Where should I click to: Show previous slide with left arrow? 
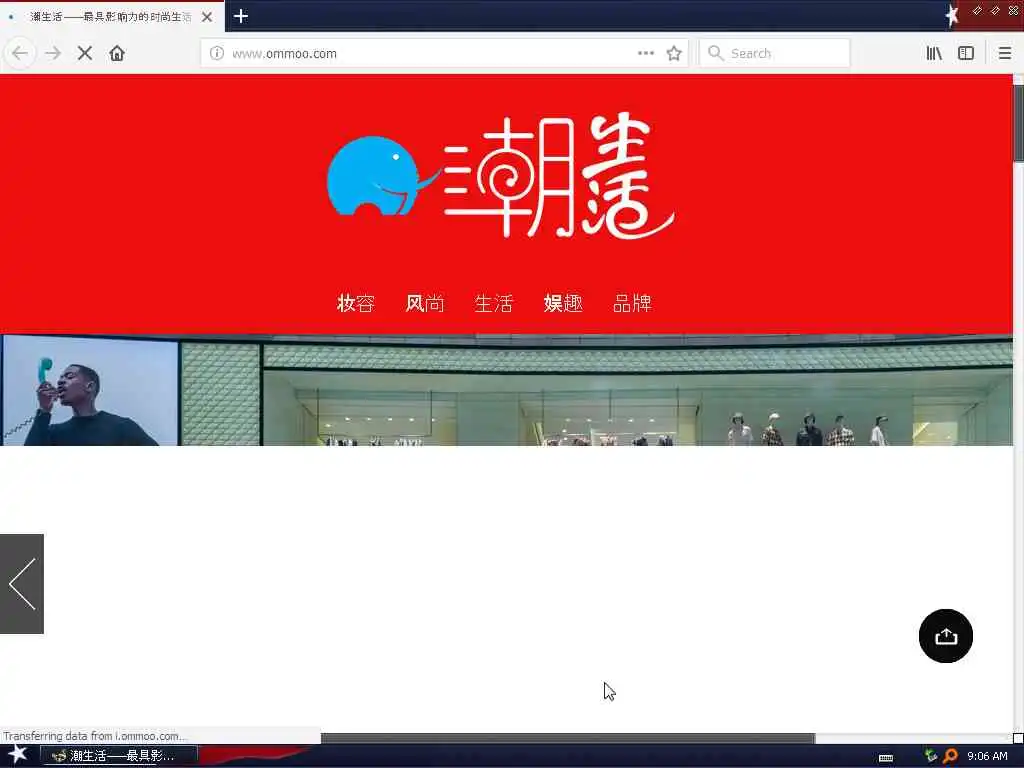22,584
